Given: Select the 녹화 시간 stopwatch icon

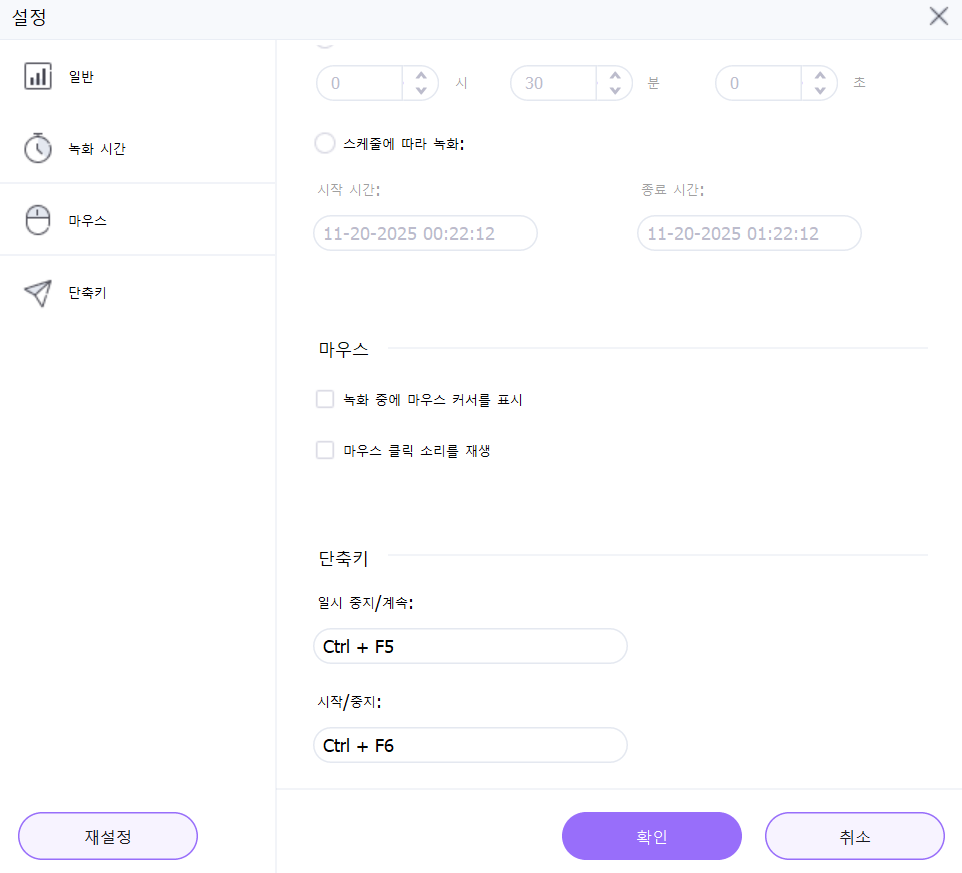Looking at the screenshot, I should click(x=38, y=147).
